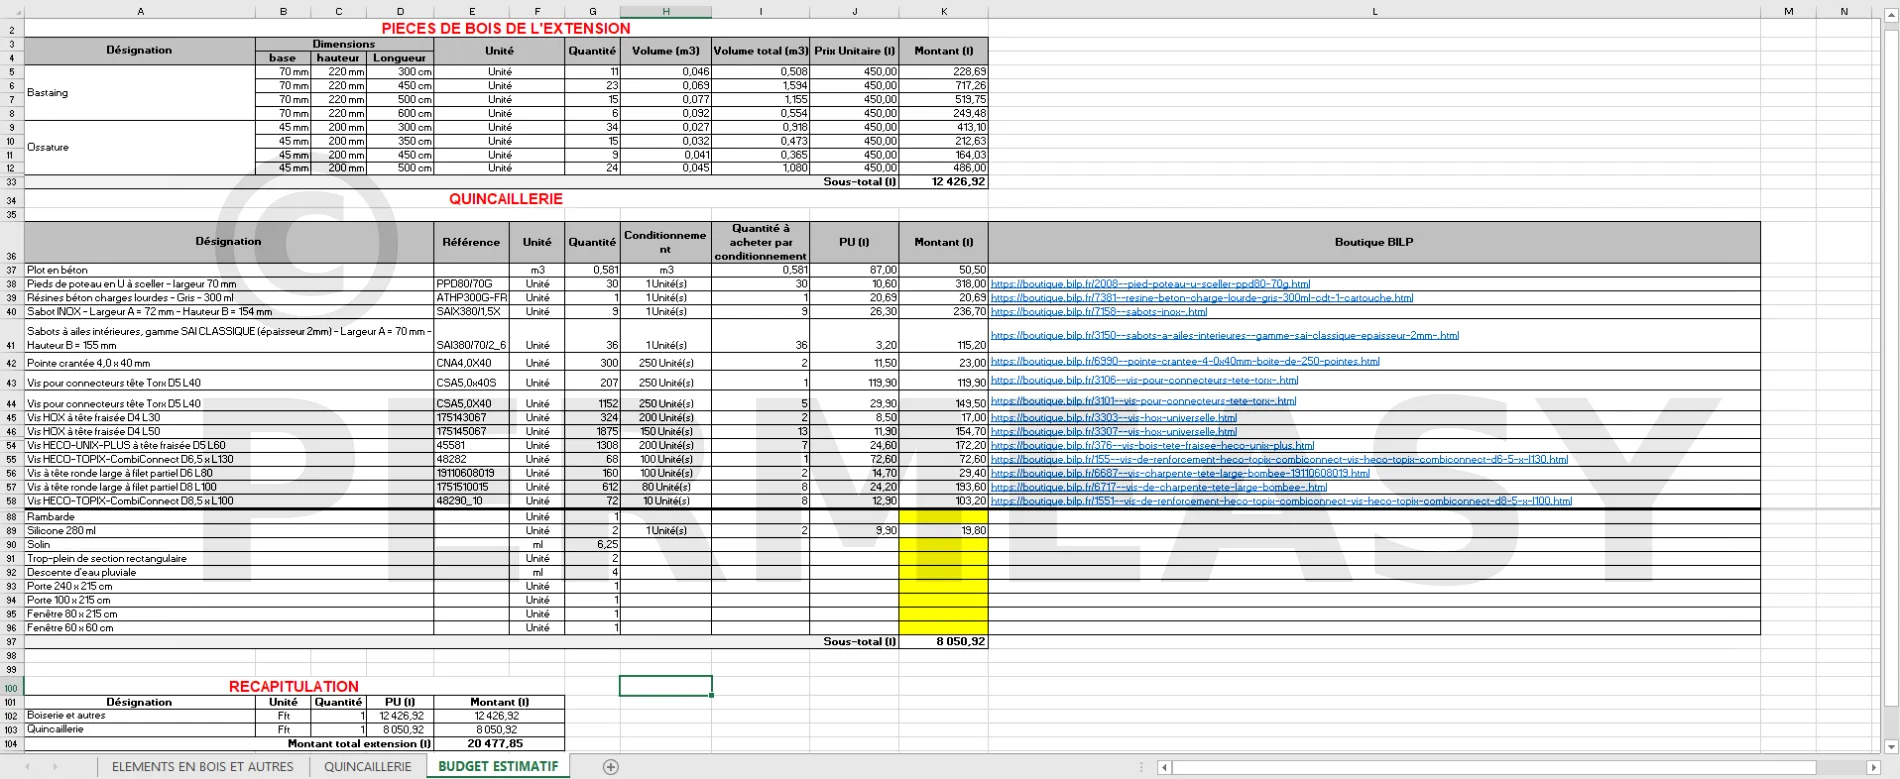This screenshot has width=1900, height=779.
Task: Select reference cell PPD80/70G
Action: tap(472, 284)
